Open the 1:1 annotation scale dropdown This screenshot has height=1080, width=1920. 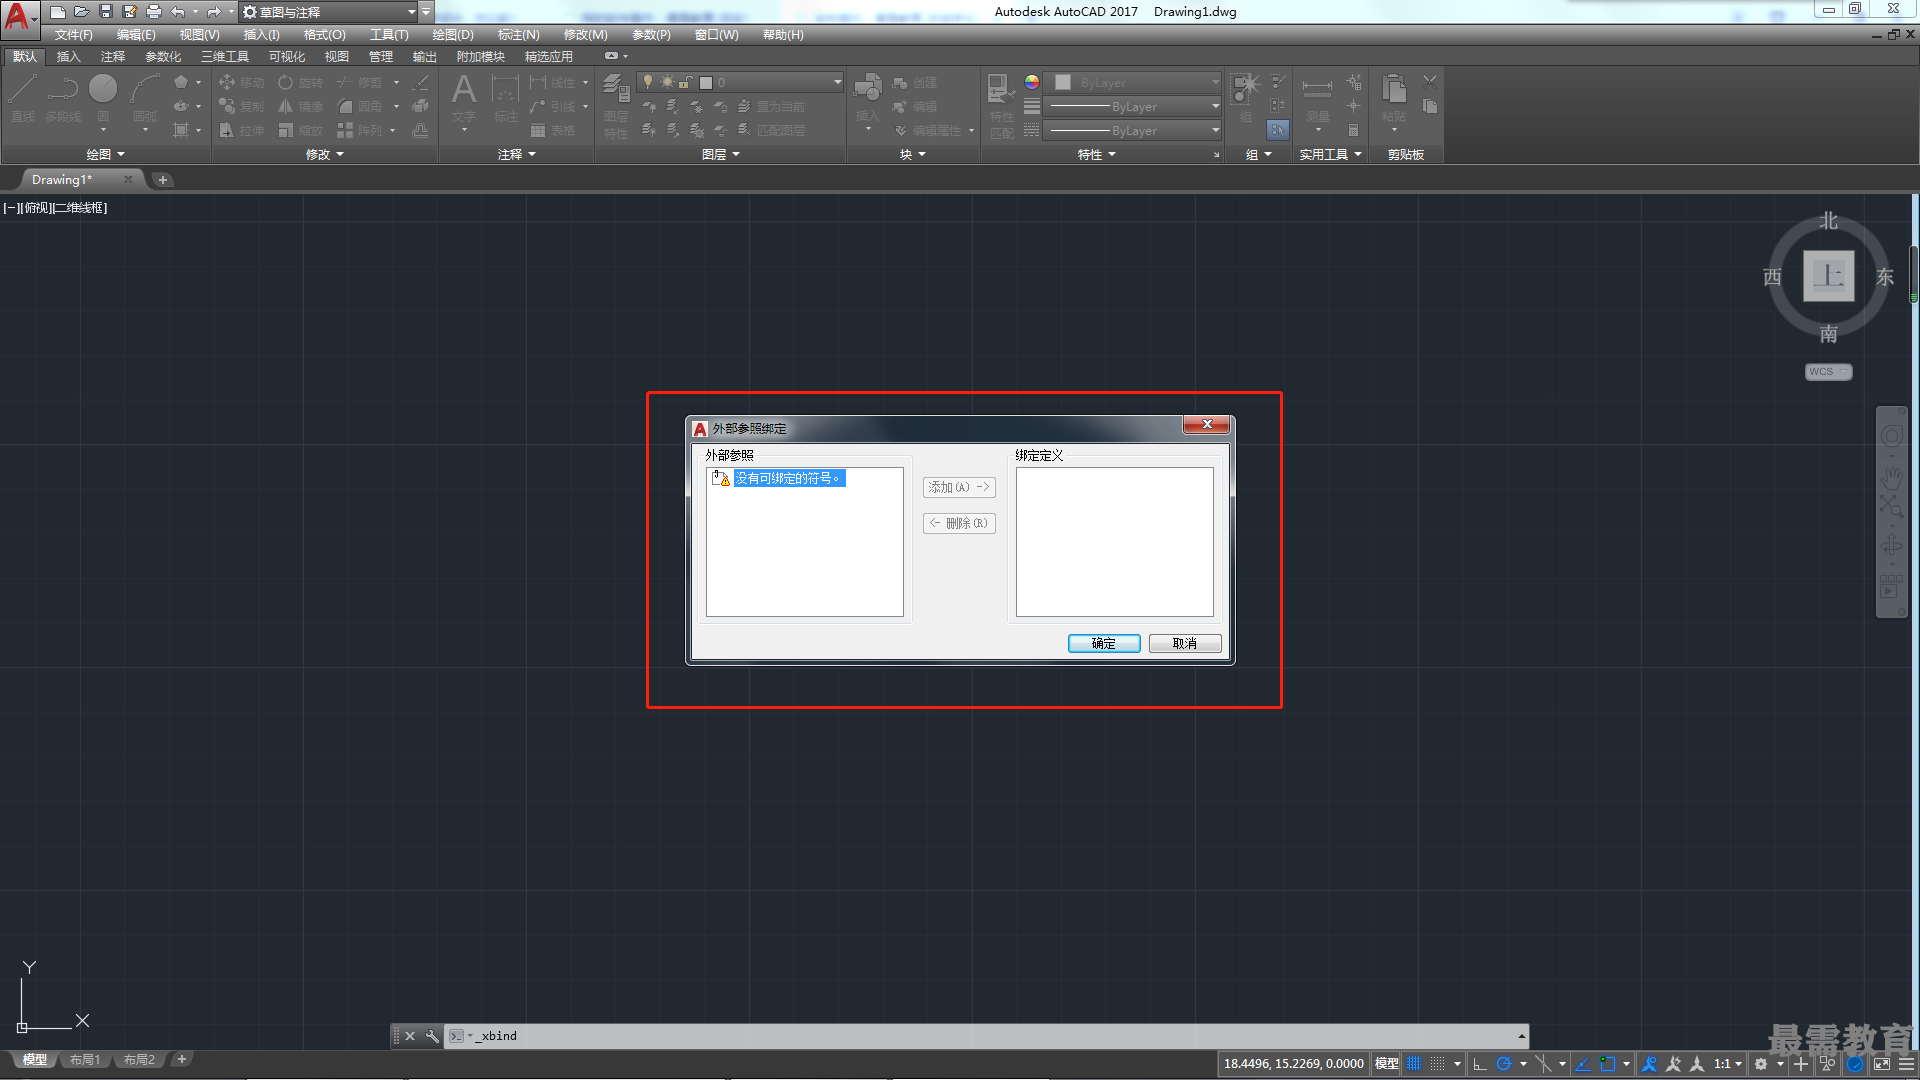click(1727, 1064)
